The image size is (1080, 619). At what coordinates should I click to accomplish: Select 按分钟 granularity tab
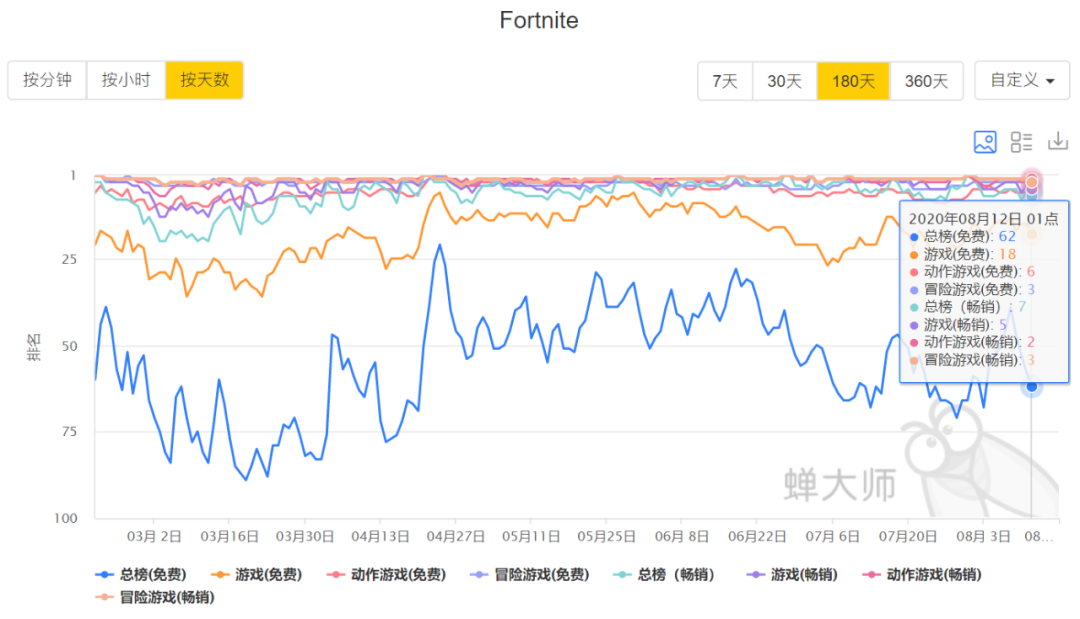pyautogui.click(x=48, y=80)
